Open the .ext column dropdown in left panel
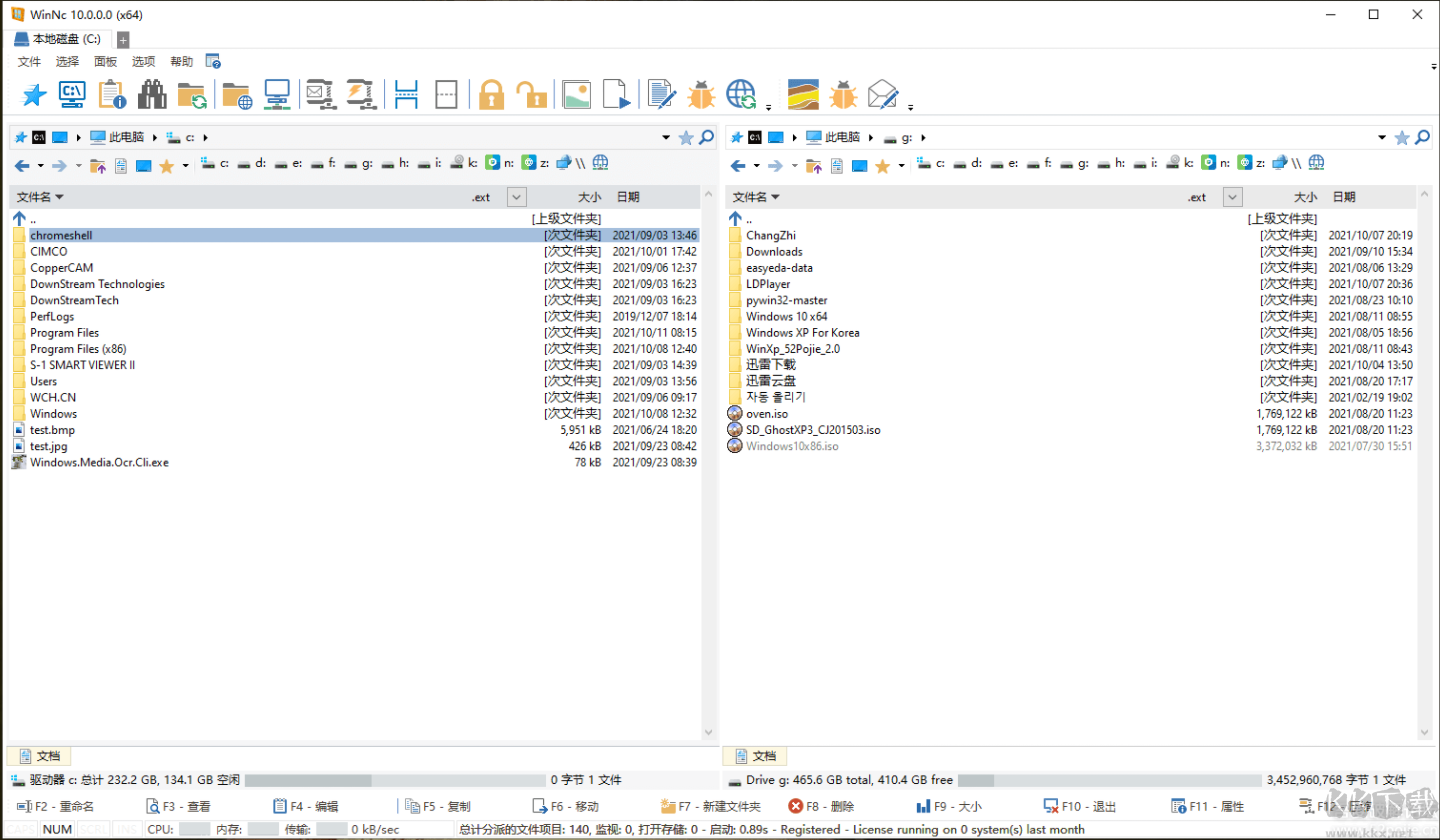The width and height of the screenshot is (1440, 840). [x=516, y=197]
